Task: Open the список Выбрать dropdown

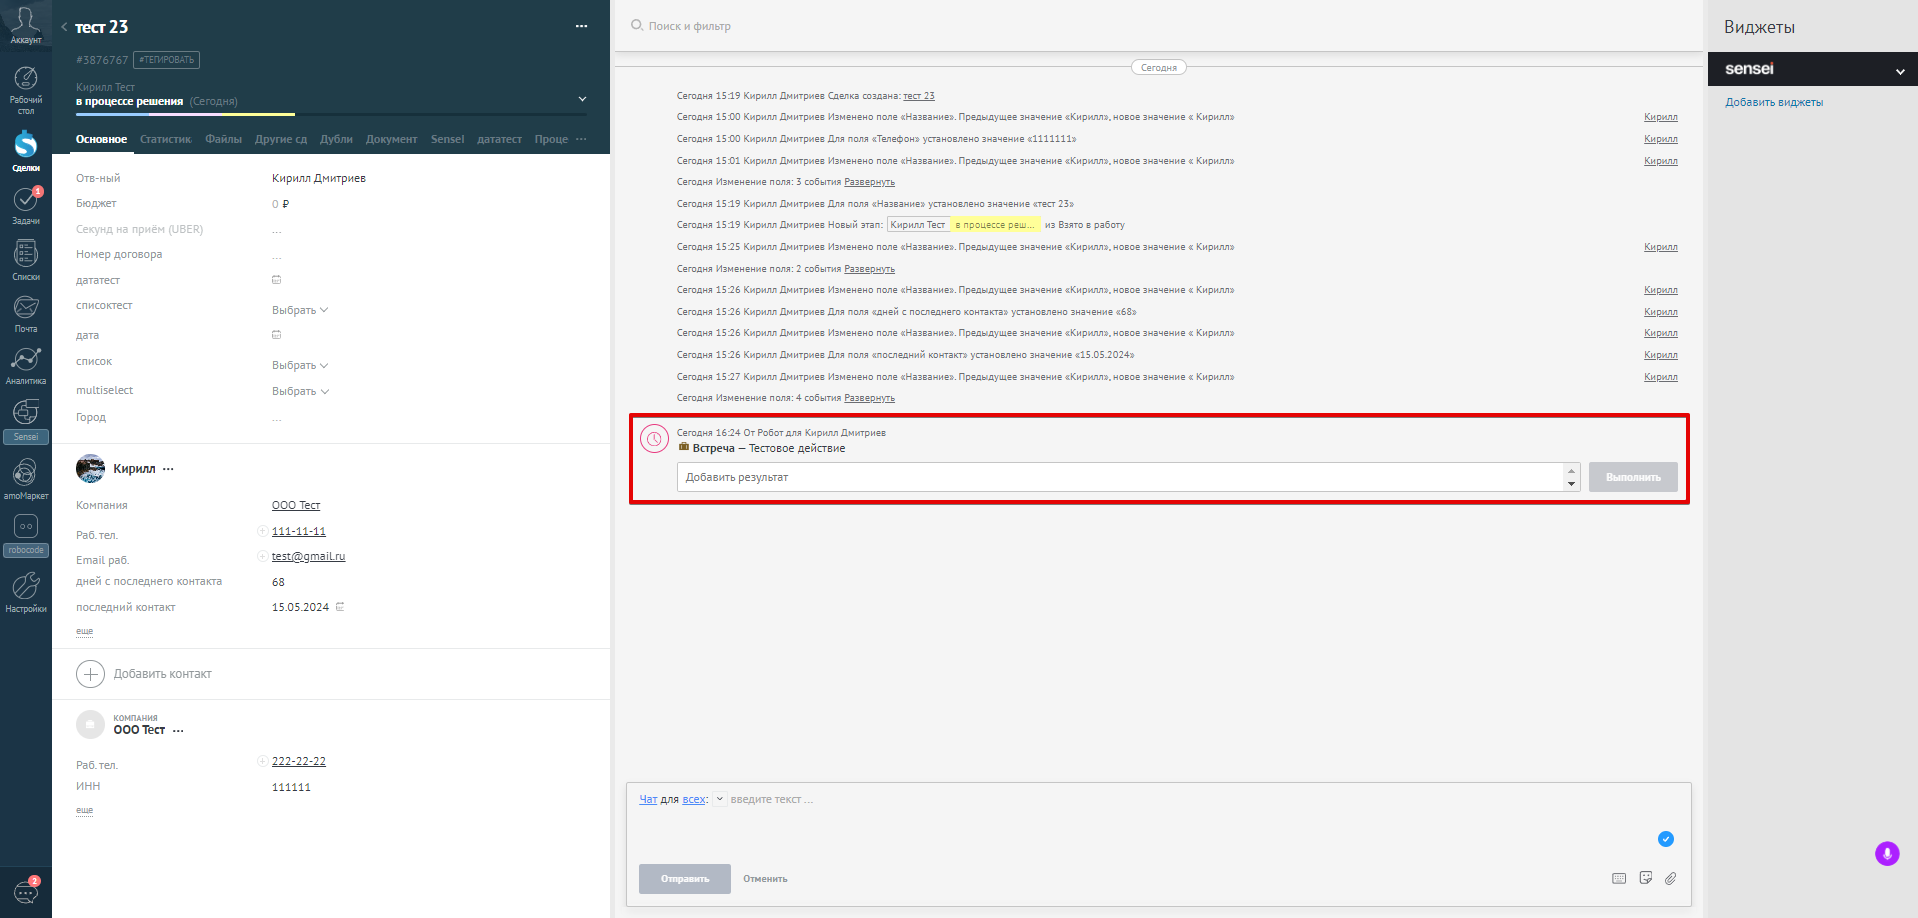Action: pos(300,365)
